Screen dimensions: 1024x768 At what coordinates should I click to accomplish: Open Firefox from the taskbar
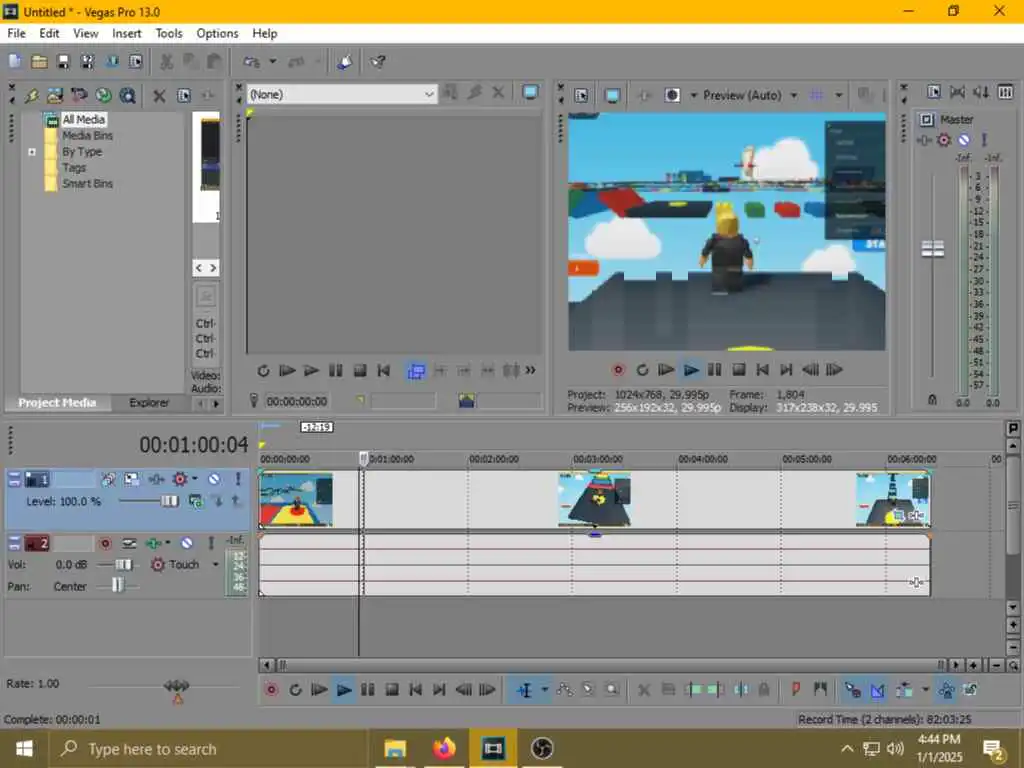tap(444, 748)
